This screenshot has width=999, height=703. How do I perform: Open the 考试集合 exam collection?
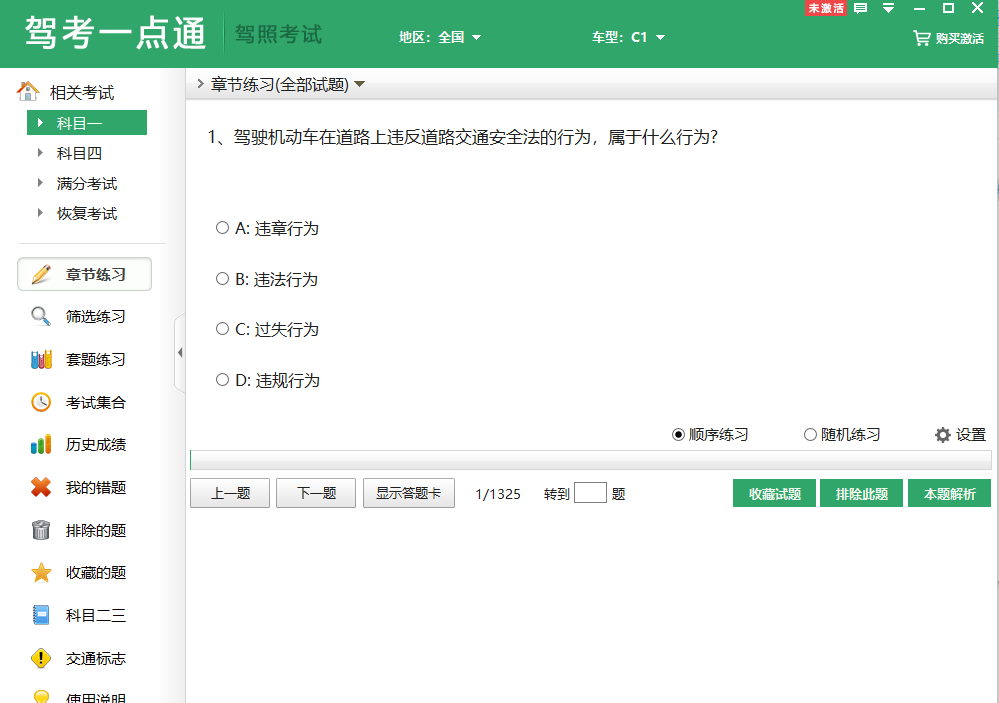pyautogui.click(x=84, y=402)
